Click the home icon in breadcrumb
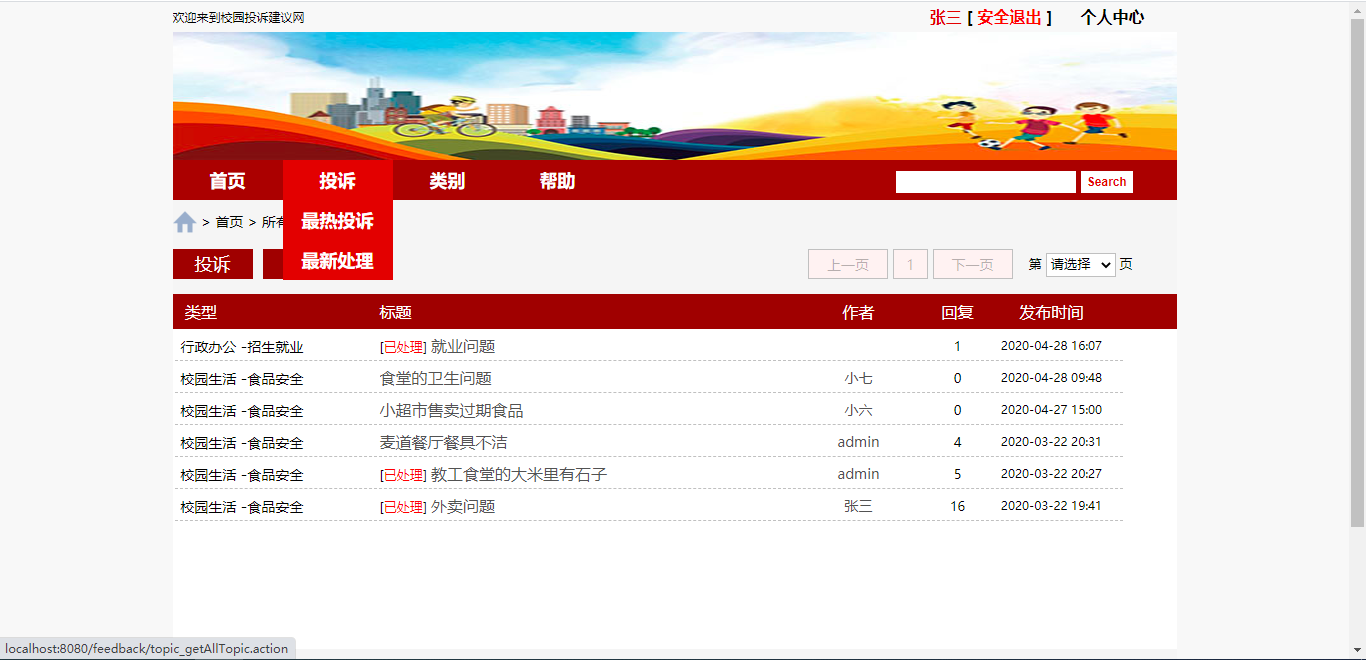Viewport: 1366px width, 660px height. pyautogui.click(x=185, y=222)
